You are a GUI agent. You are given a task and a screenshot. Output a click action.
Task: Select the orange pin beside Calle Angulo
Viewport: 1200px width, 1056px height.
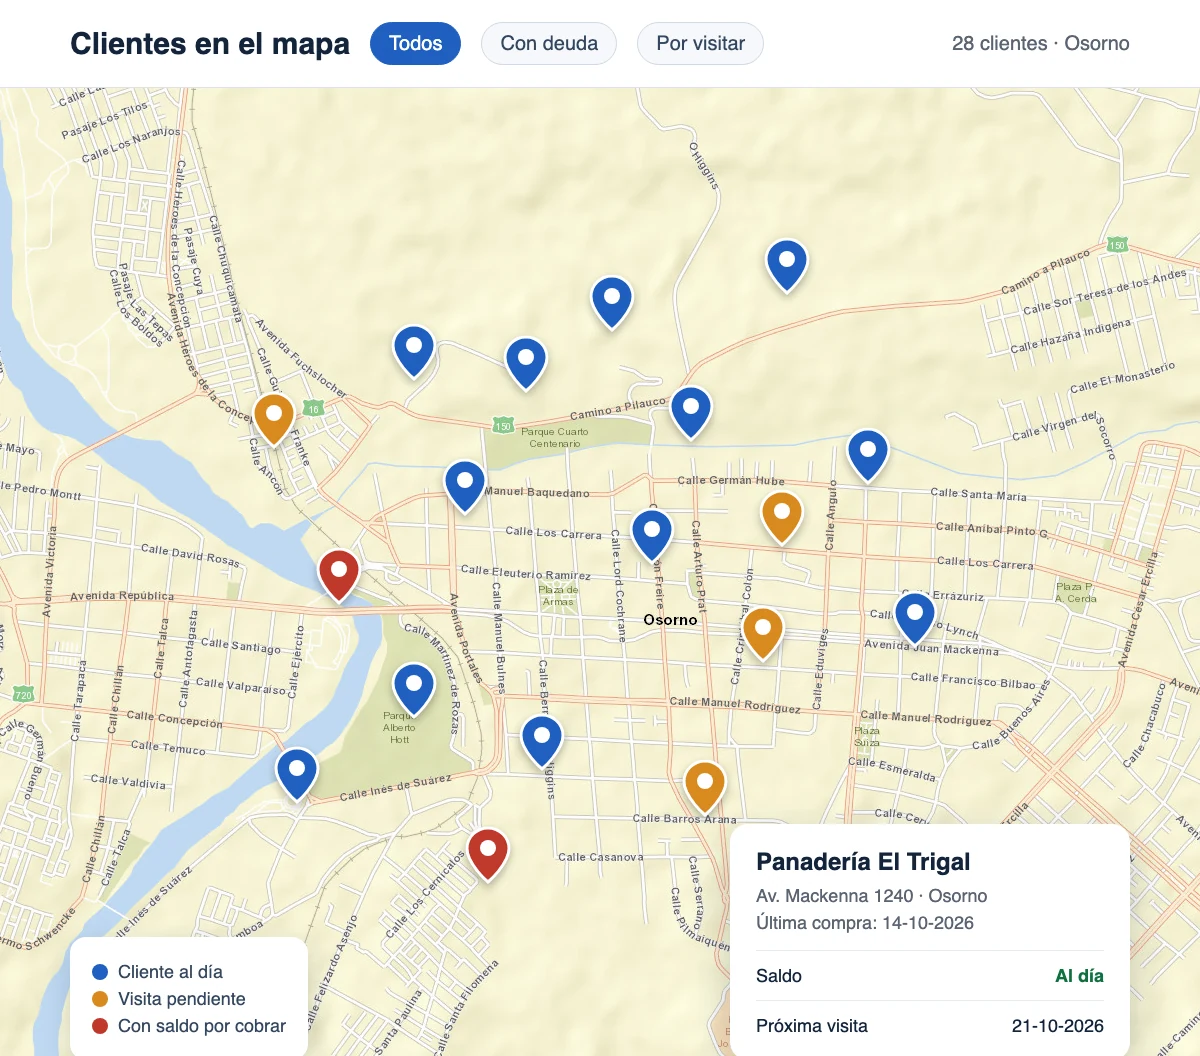[x=782, y=517]
